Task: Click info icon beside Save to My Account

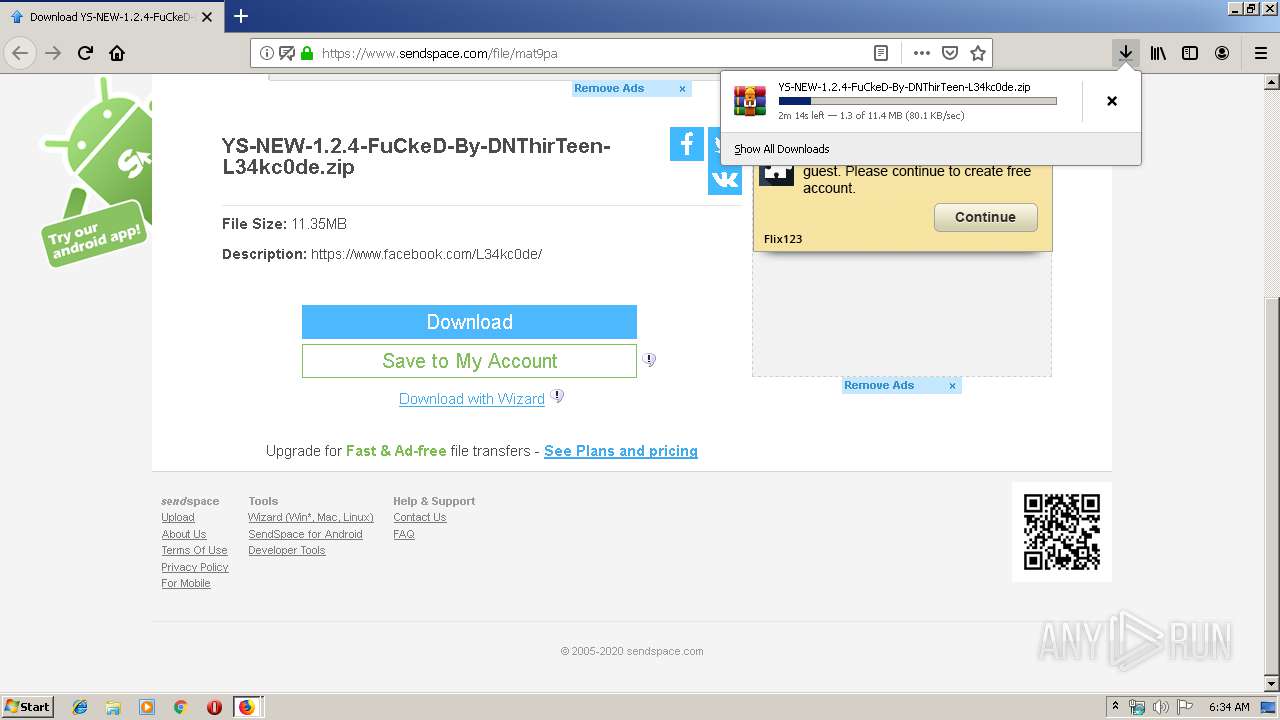Action: coord(649,359)
